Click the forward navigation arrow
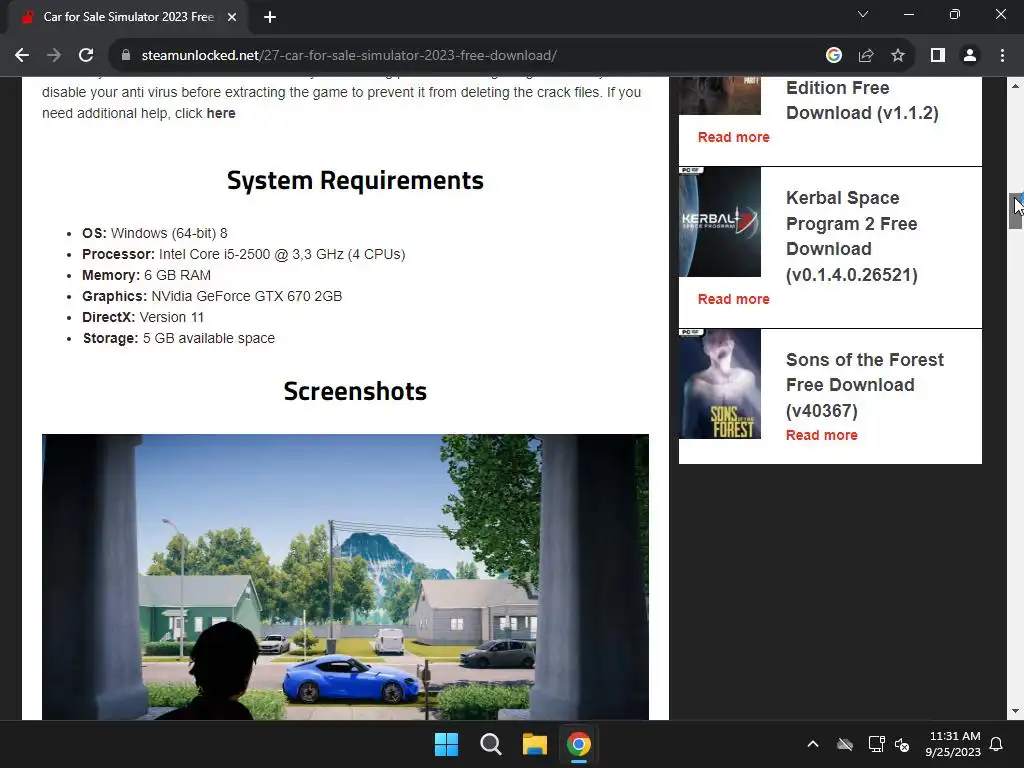The width and height of the screenshot is (1024, 768). coord(54,56)
